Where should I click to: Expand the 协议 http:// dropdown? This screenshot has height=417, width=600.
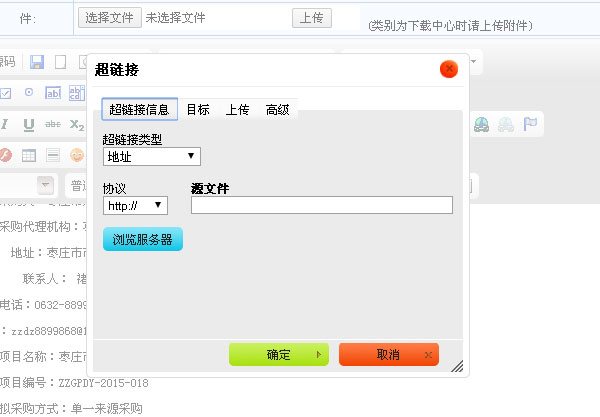click(x=135, y=205)
